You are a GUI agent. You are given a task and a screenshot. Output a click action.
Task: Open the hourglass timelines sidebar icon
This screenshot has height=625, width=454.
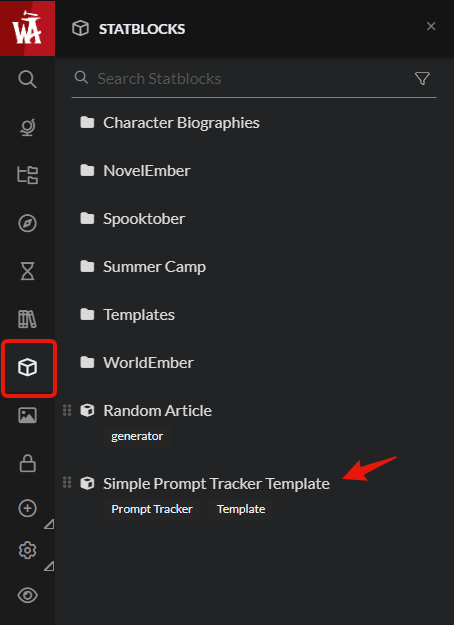pyautogui.click(x=27, y=271)
